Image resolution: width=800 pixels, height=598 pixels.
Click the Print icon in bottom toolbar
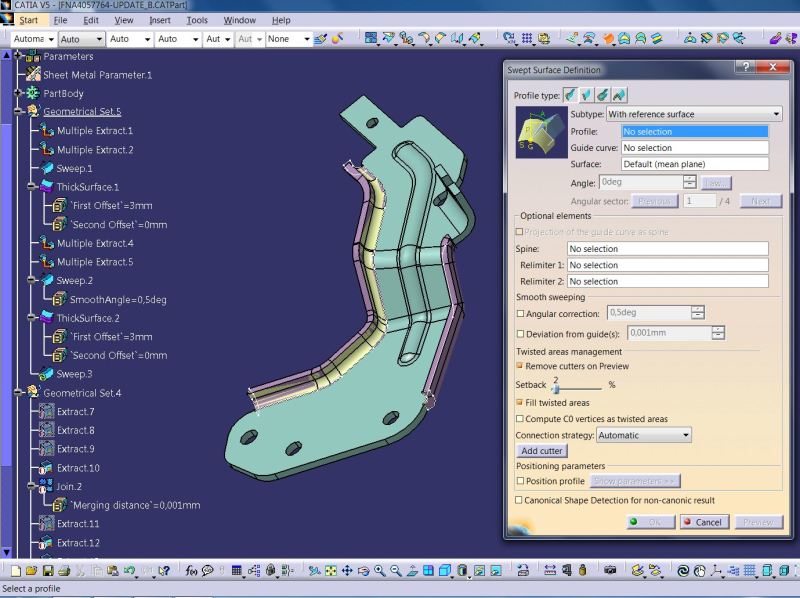pos(64,570)
